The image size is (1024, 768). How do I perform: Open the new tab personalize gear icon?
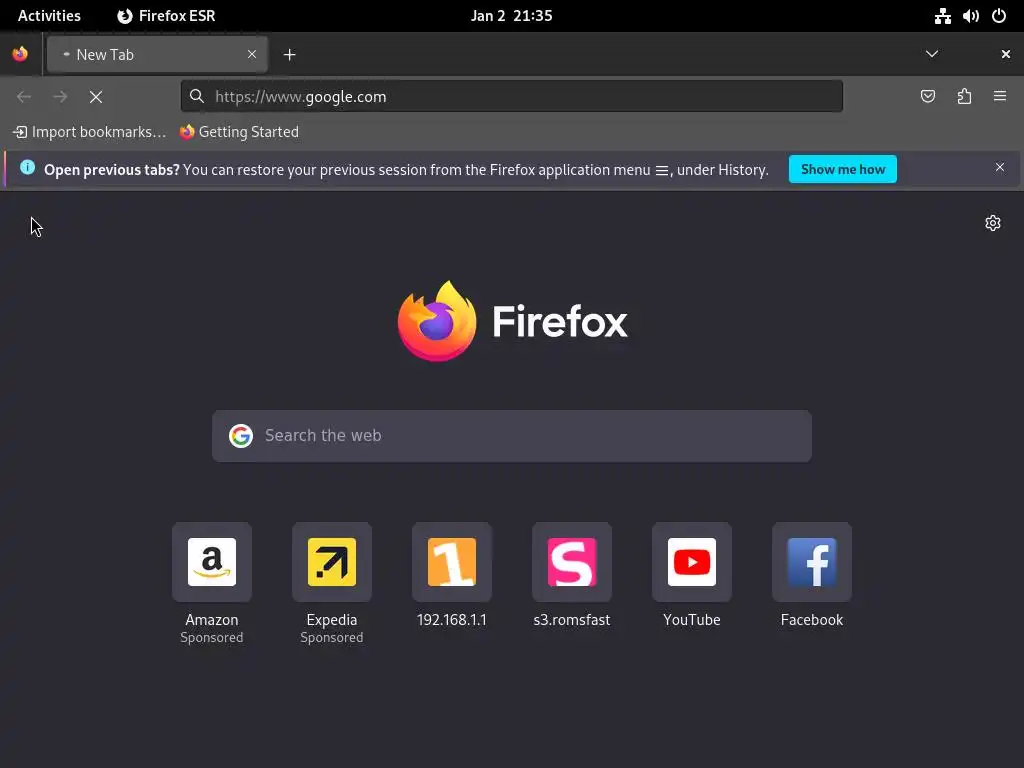993,223
